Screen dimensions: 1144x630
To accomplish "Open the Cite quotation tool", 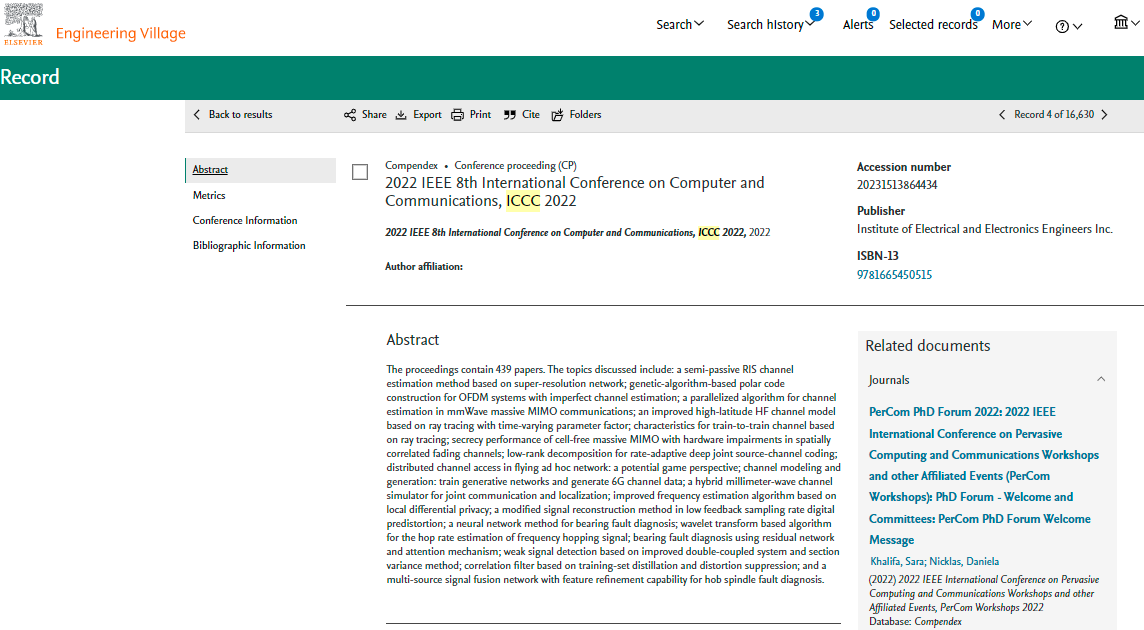I will (510, 115).
